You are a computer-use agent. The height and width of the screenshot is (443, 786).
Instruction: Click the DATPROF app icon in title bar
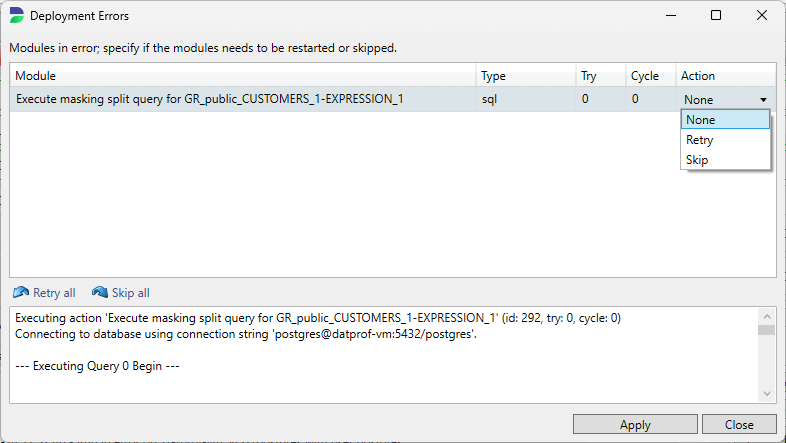point(17,16)
